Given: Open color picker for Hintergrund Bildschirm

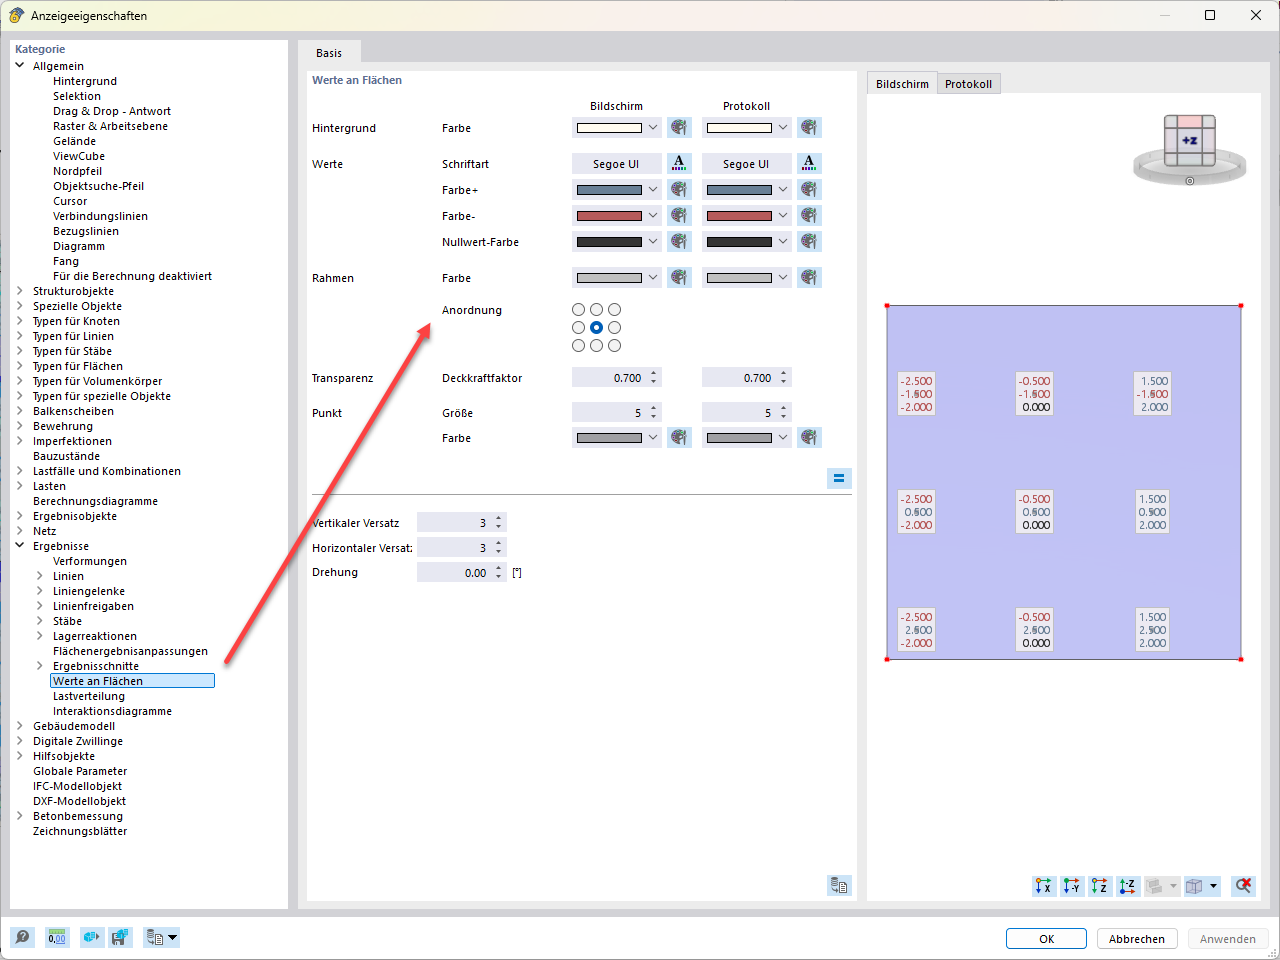Looking at the screenshot, I should pos(679,128).
